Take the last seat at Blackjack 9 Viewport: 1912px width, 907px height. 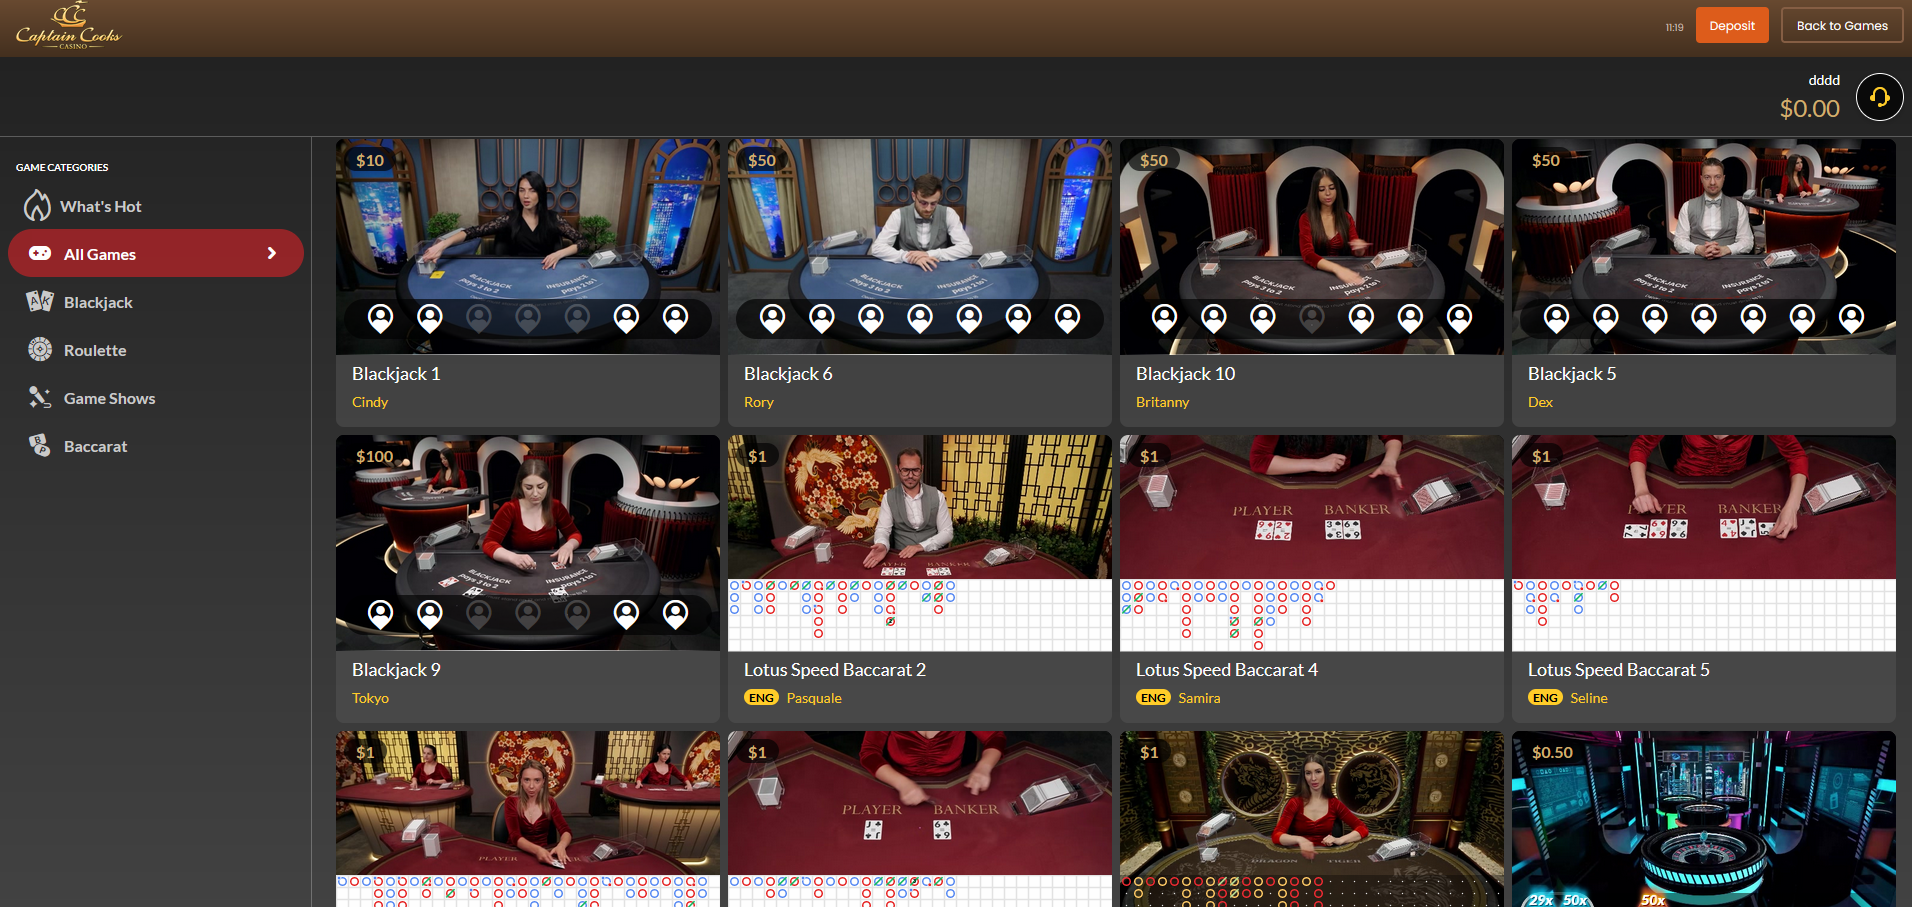(x=676, y=615)
